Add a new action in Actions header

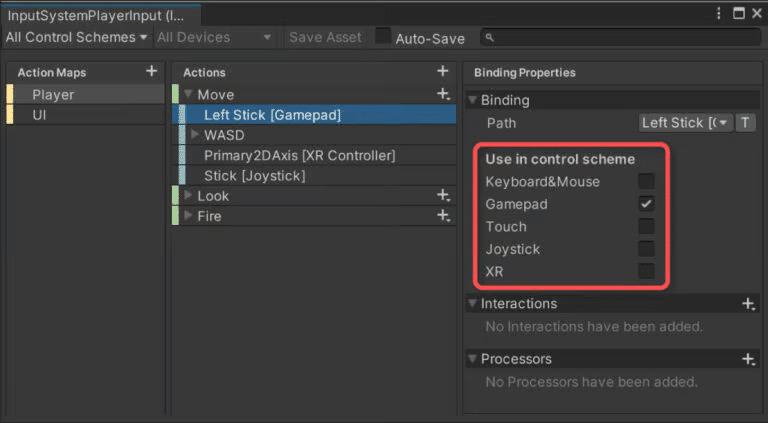pyautogui.click(x=442, y=71)
